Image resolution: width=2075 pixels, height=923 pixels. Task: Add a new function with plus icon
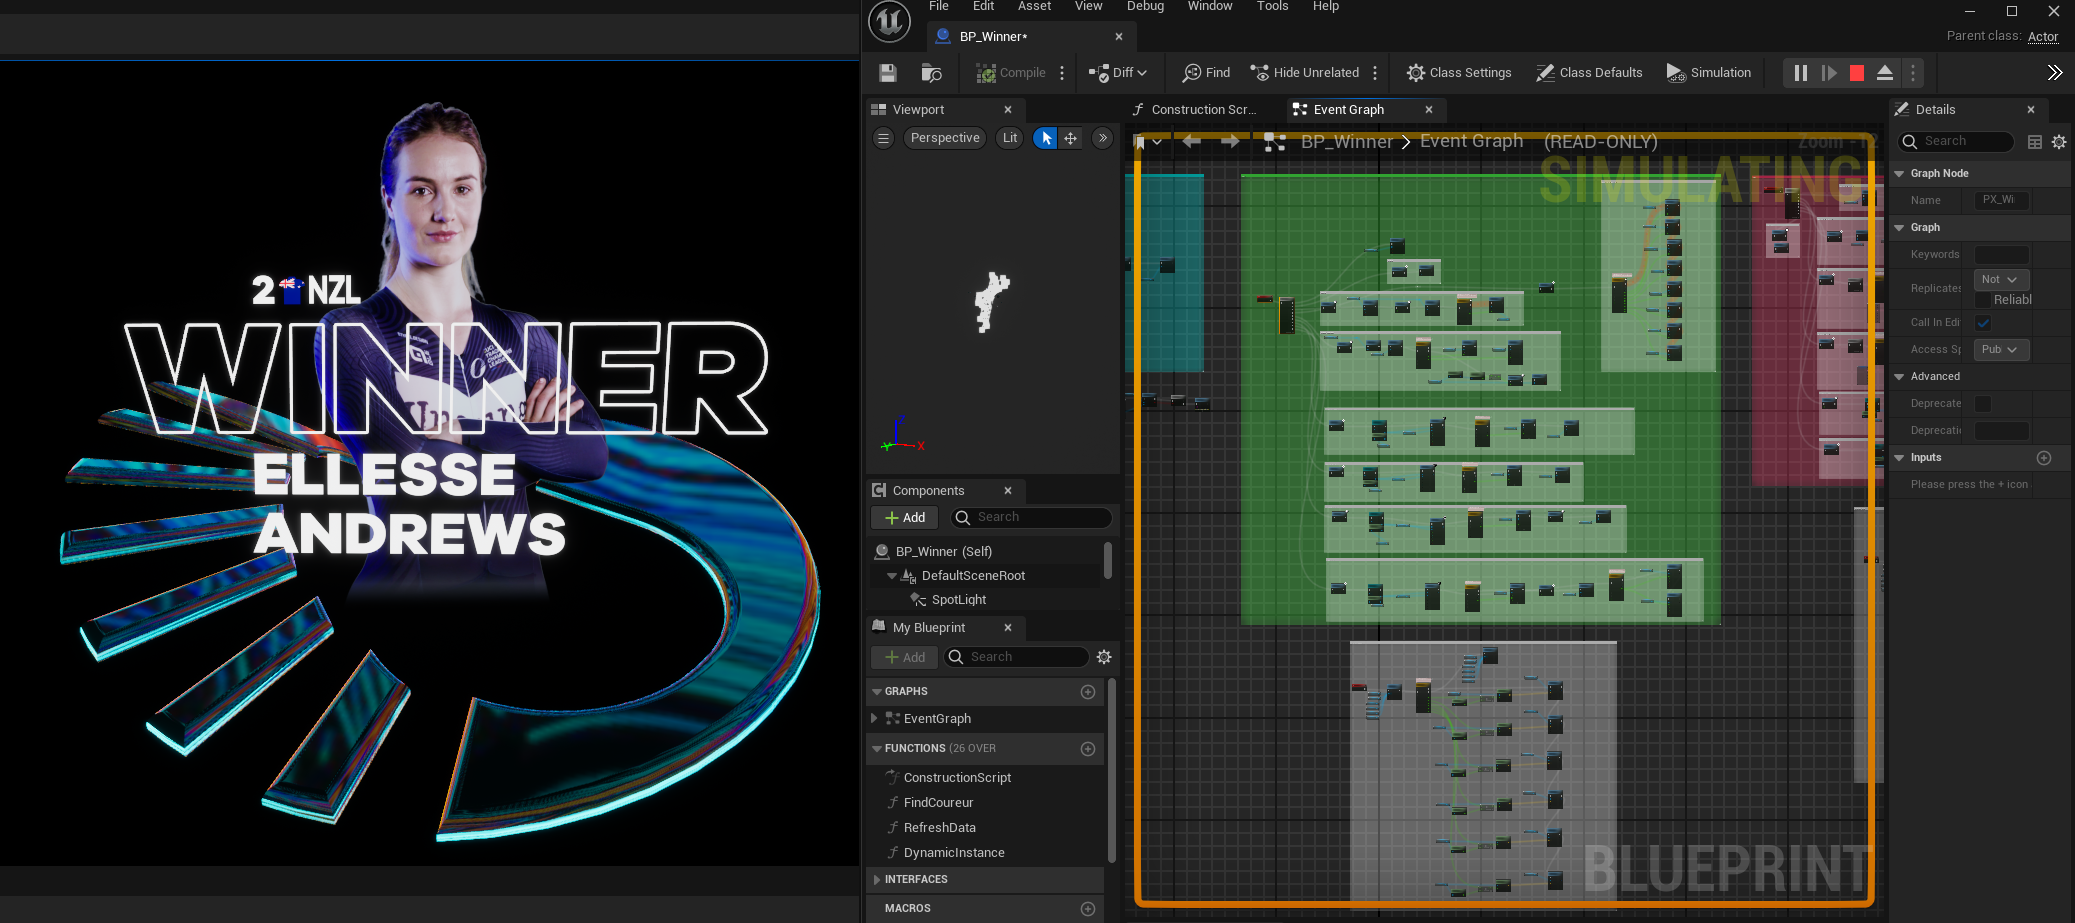coord(1088,749)
